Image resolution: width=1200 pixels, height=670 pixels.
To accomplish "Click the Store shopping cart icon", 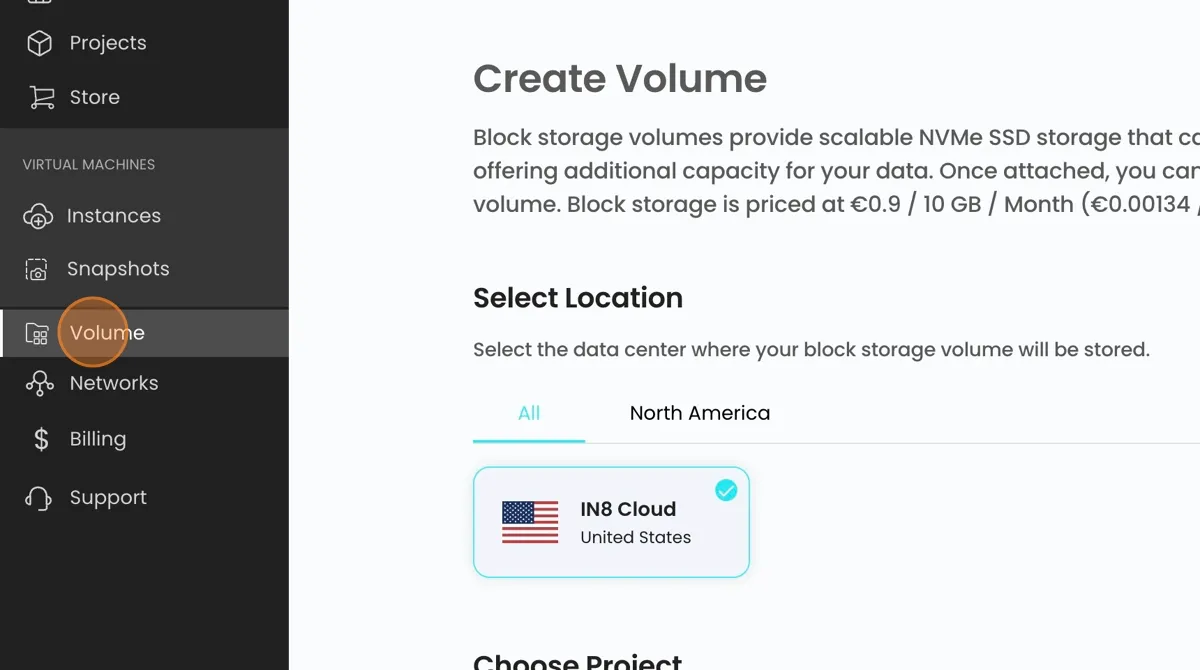I will tap(41, 97).
